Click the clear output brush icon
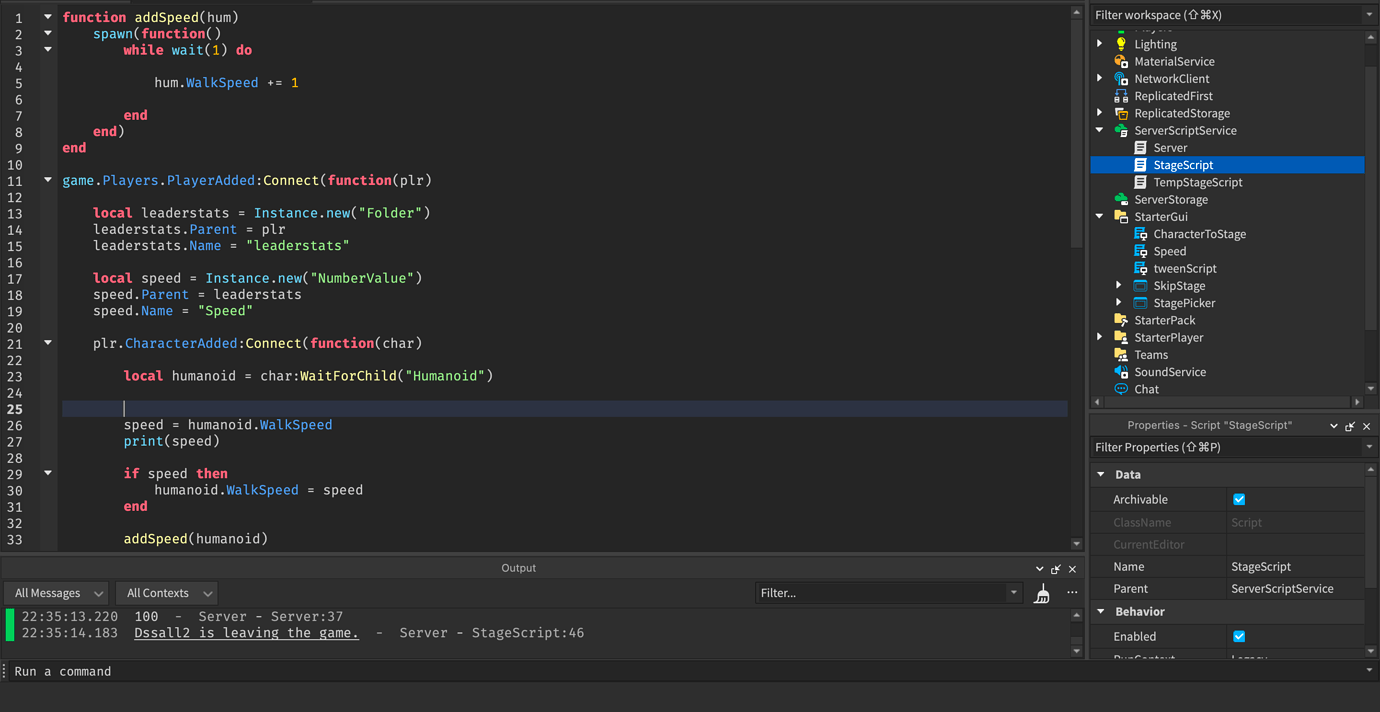 (1041, 592)
